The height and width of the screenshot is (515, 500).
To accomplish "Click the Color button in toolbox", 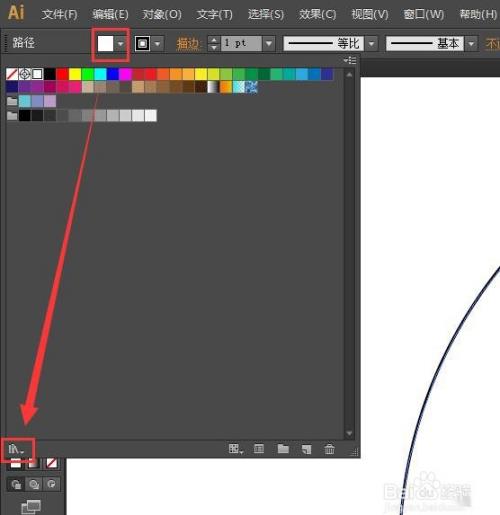I will (x=16, y=463).
